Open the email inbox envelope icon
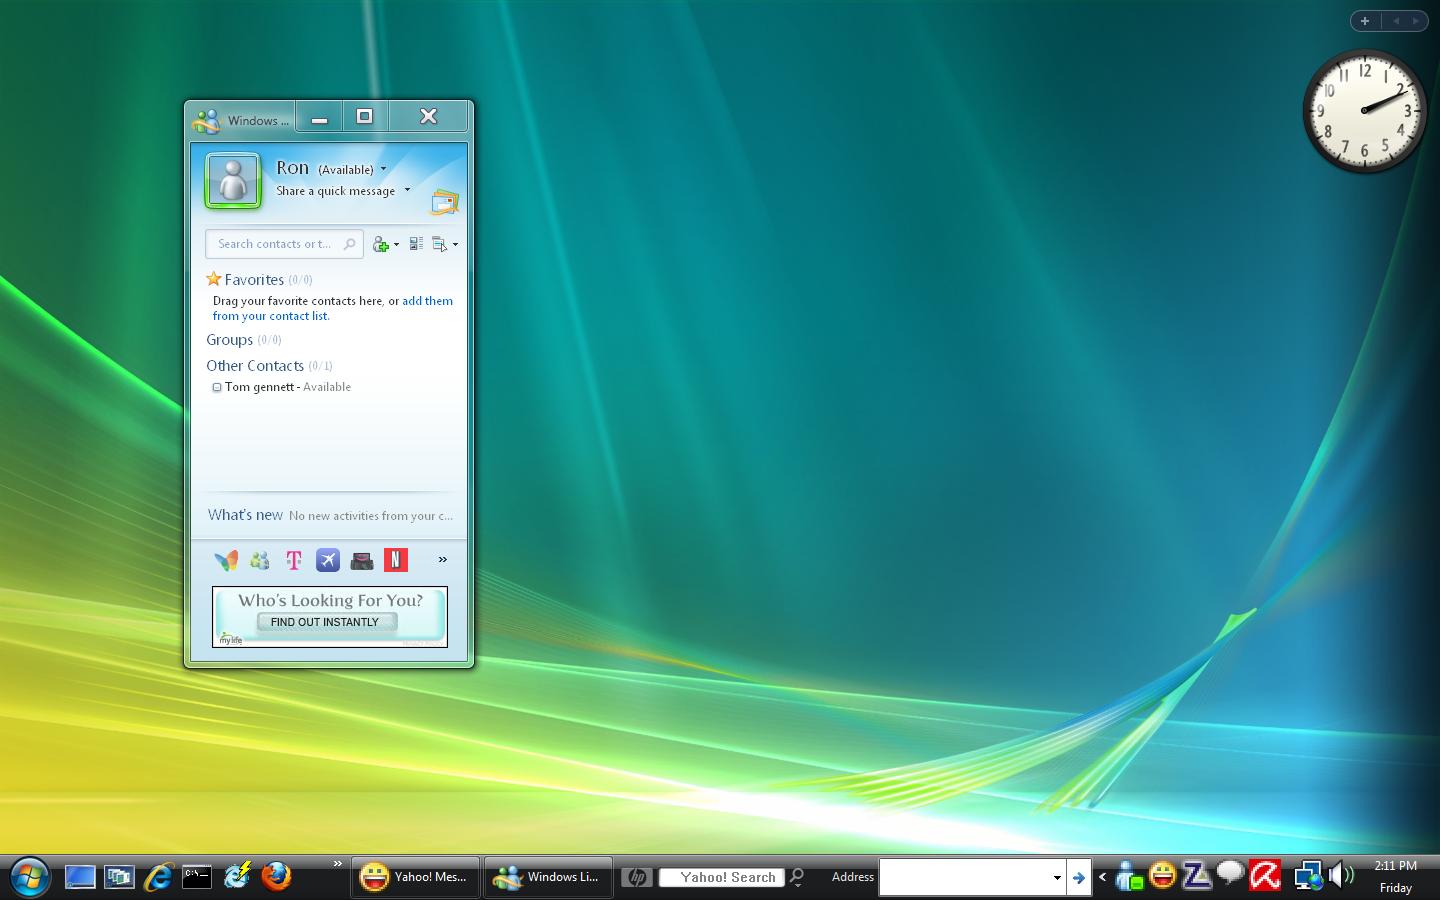Image resolution: width=1440 pixels, height=900 pixels. [x=444, y=203]
